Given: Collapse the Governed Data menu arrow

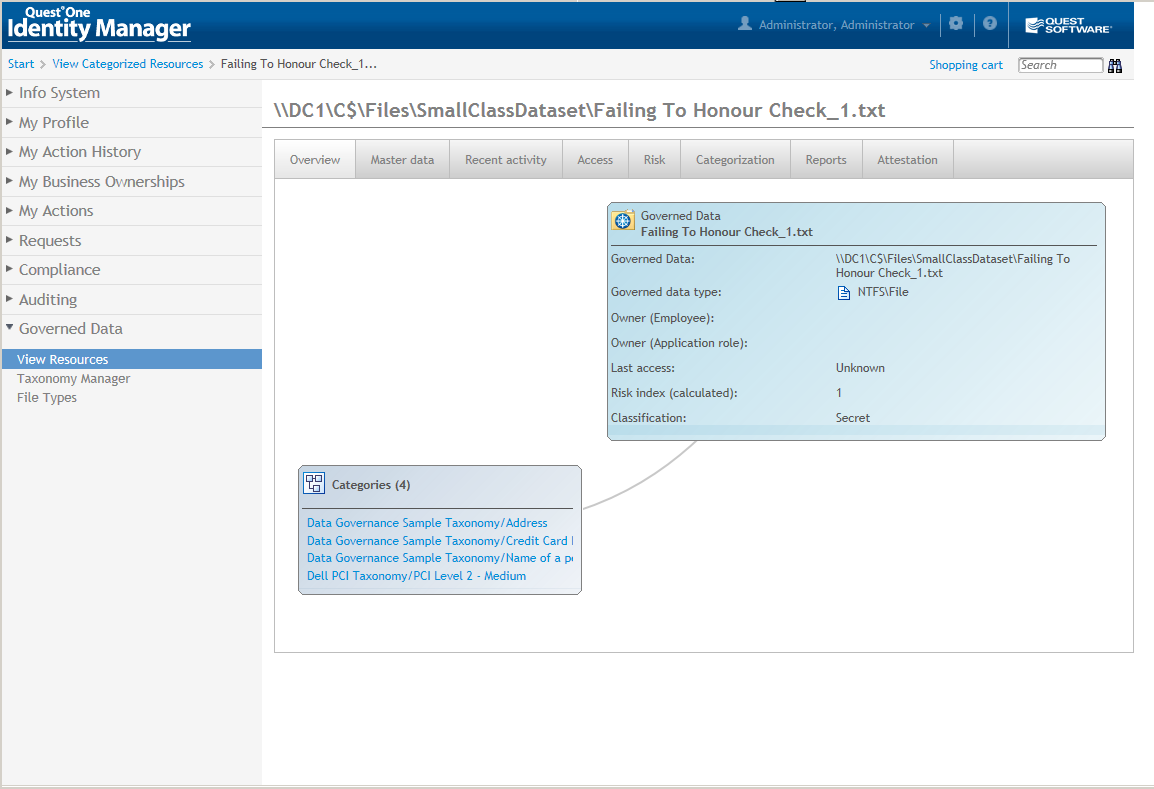Looking at the screenshot, I should (9, 327).
